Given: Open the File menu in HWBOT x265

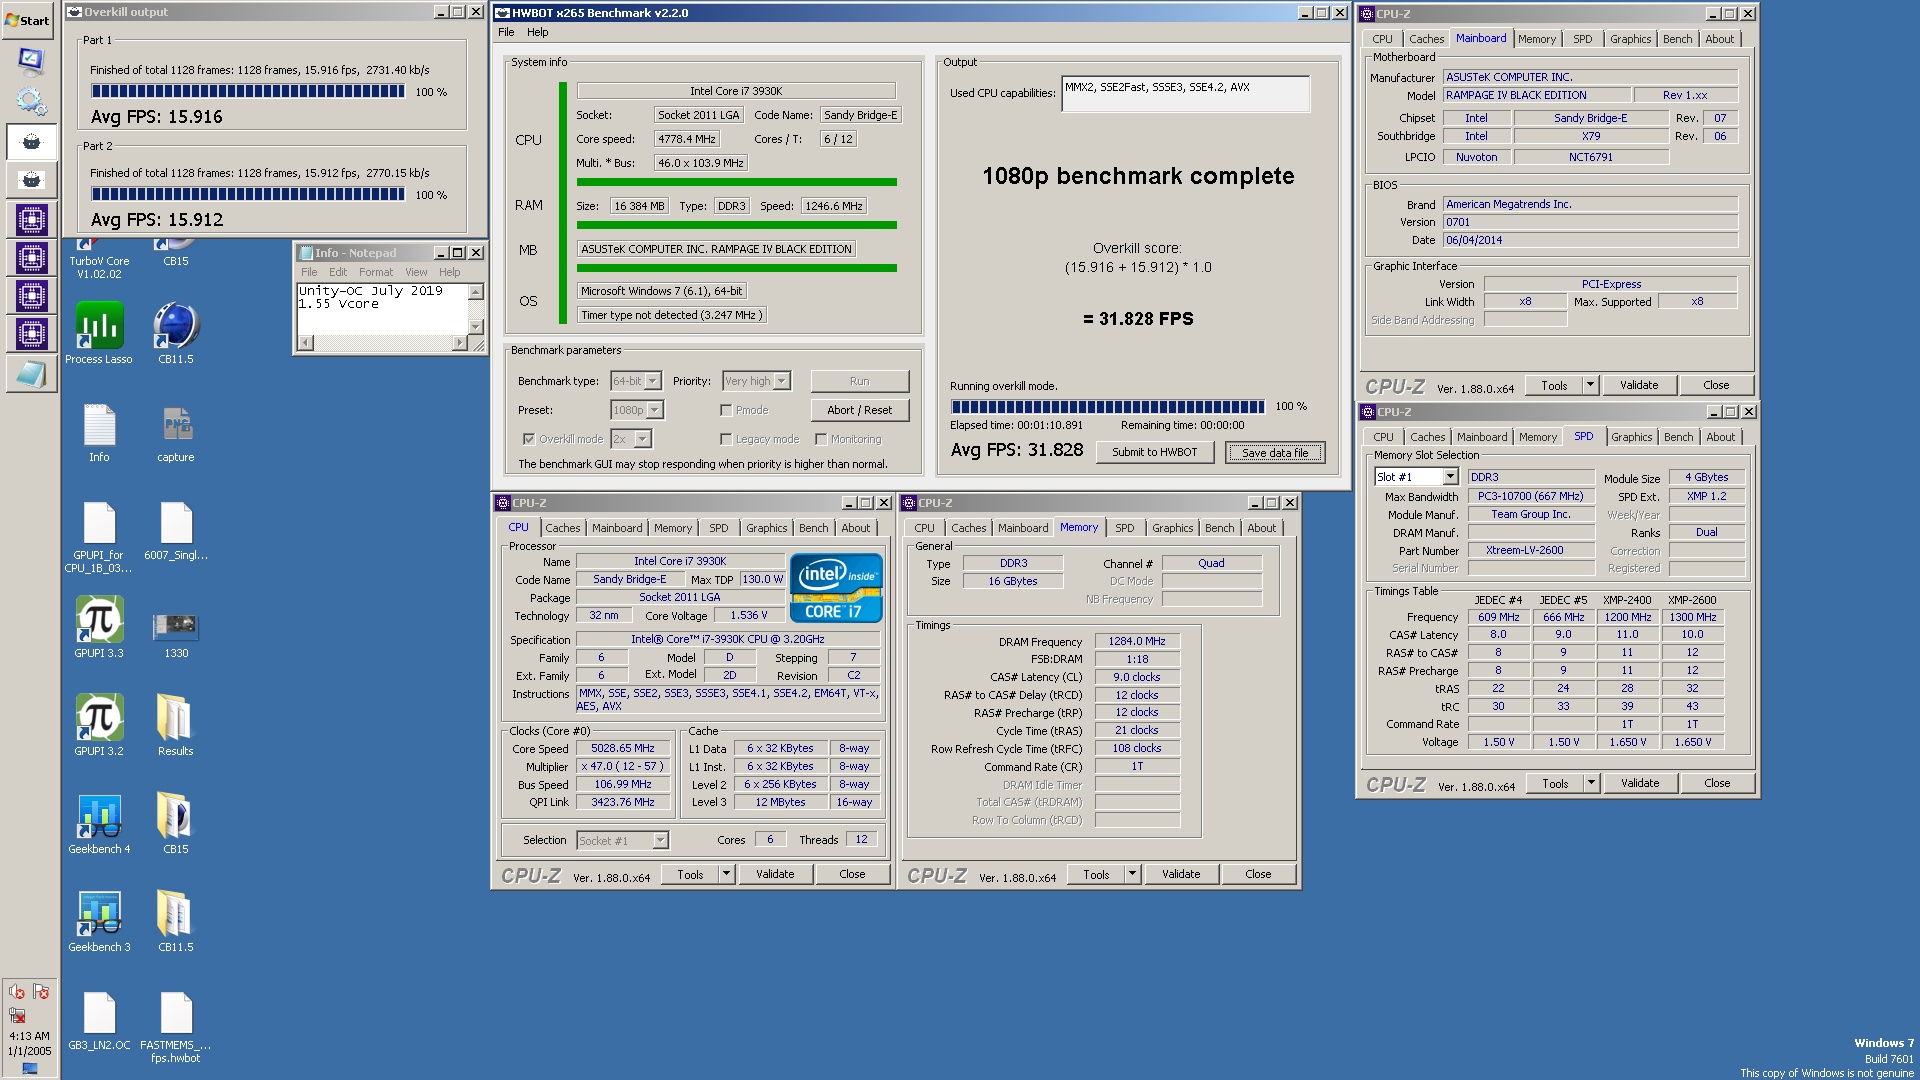Looking at the screenshot, I should click(506, 32).
